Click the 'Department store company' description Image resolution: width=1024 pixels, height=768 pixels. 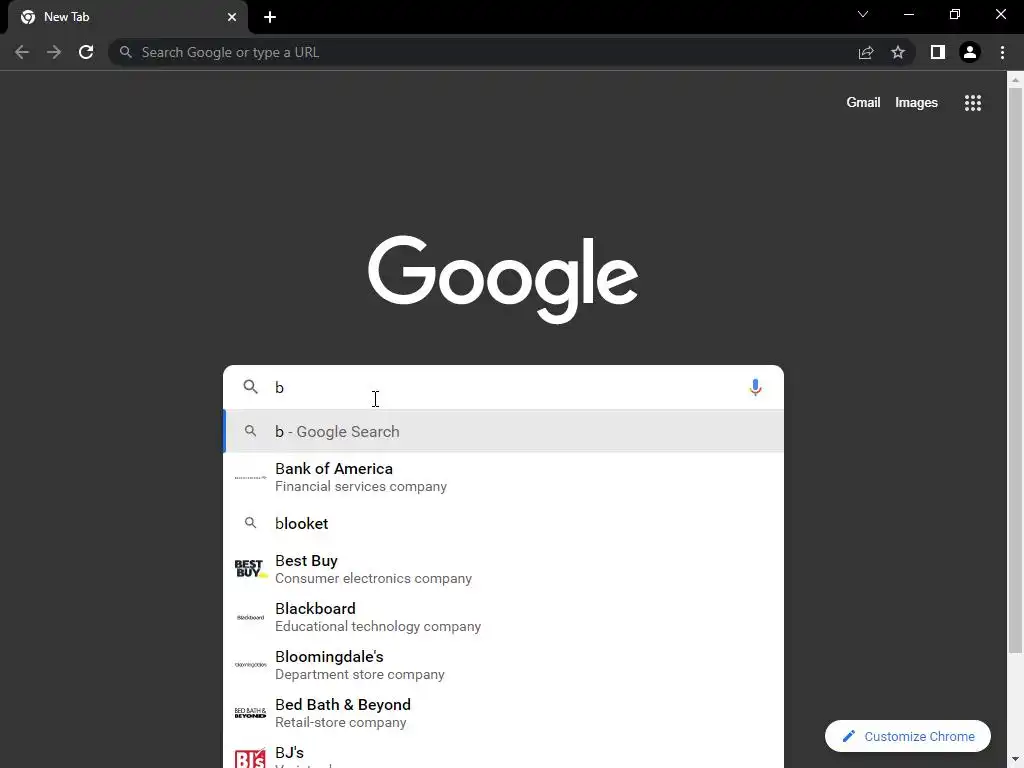click(360, 675)
